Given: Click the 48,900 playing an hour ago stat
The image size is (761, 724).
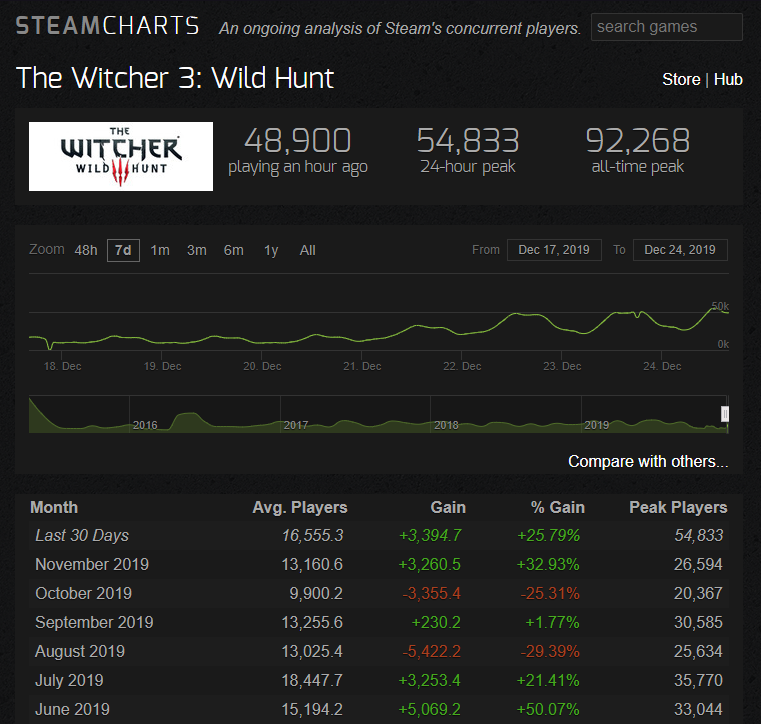Looking at the screenshot, I should click(x=298, y=150).
